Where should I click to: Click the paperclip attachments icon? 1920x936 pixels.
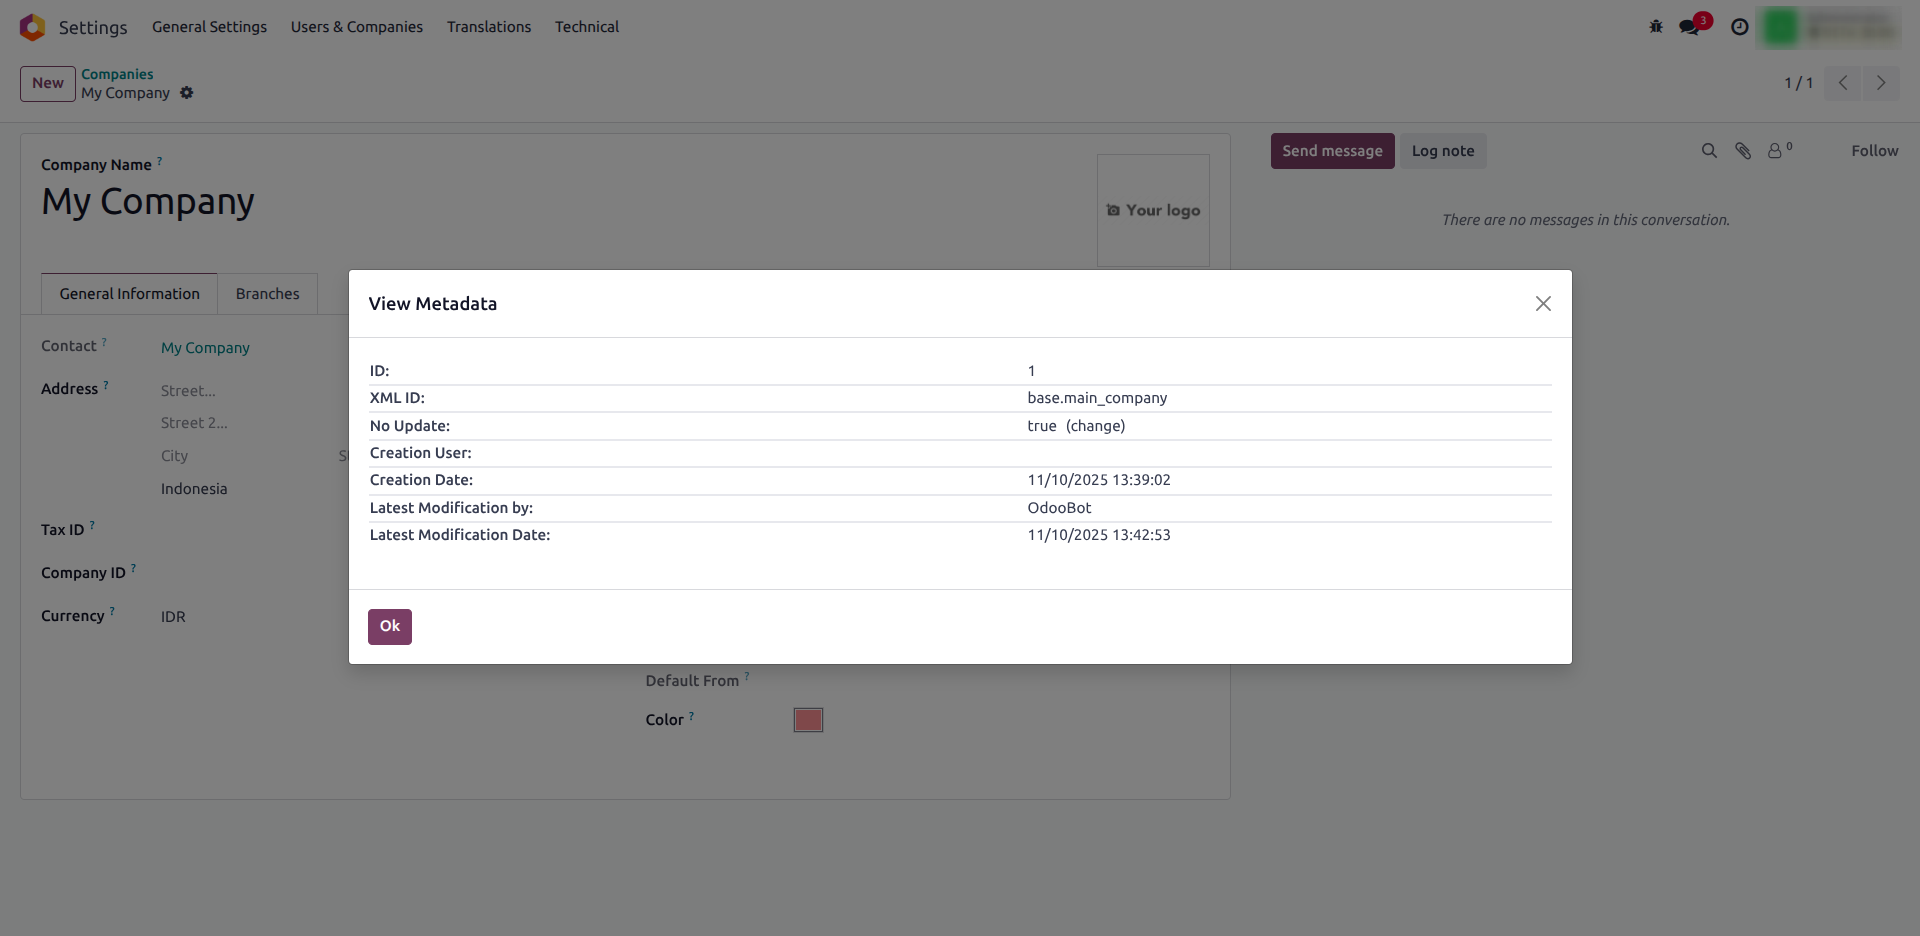pos(1743,151)
